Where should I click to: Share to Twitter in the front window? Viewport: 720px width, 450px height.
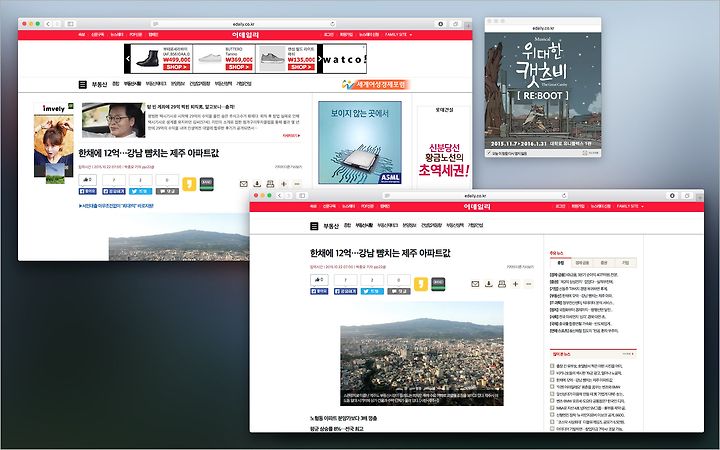372,292
